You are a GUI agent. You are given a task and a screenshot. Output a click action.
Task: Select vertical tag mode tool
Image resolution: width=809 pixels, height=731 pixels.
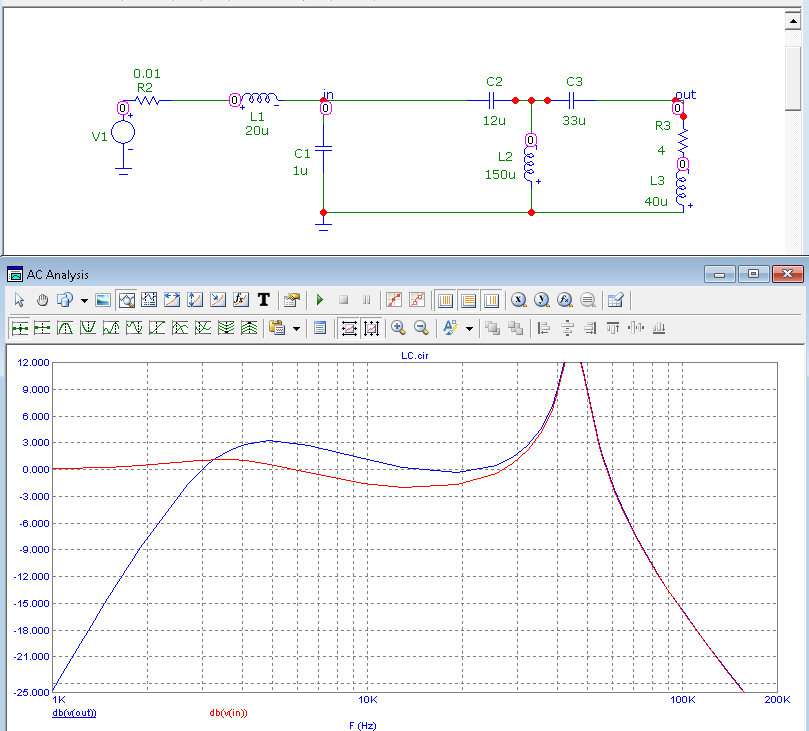pyautogui.click(x=195, y=300)
